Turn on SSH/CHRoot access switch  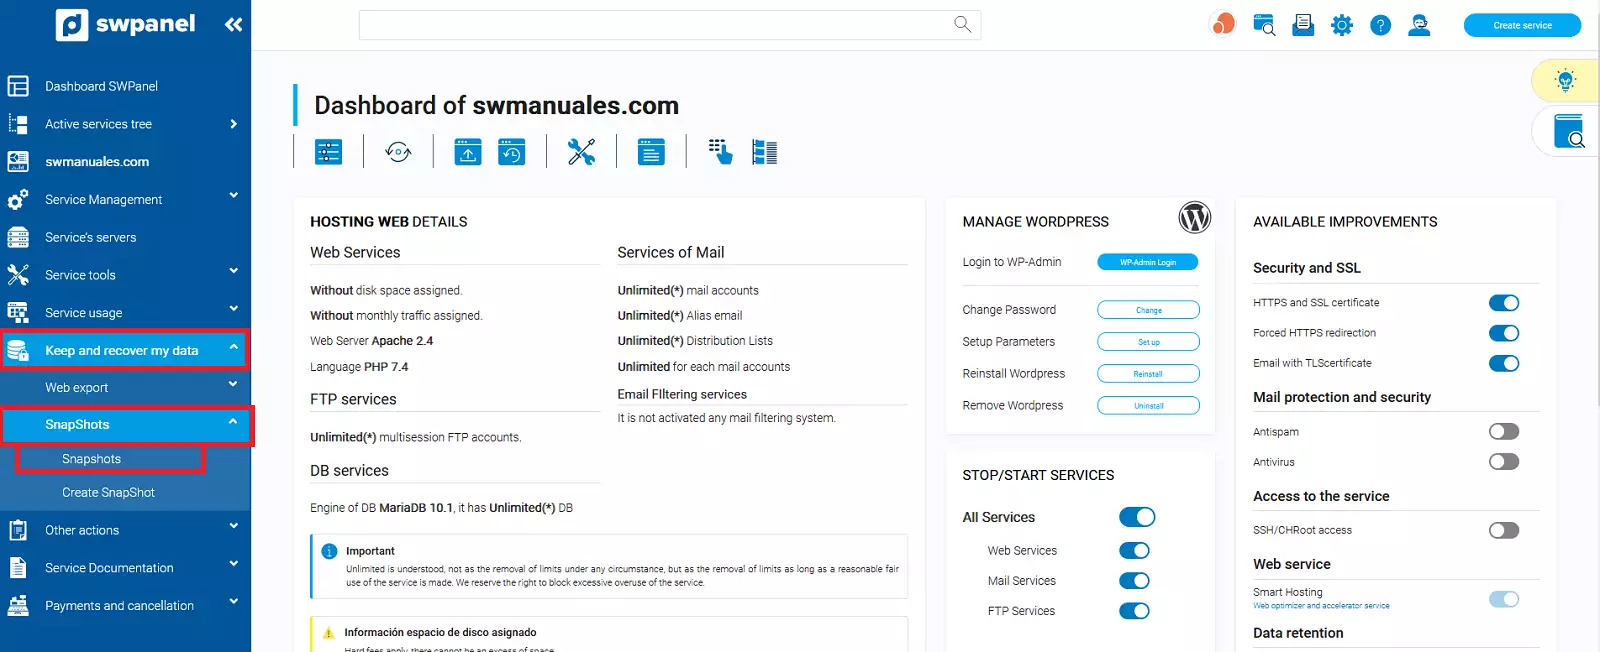[x=1503, y=530]
